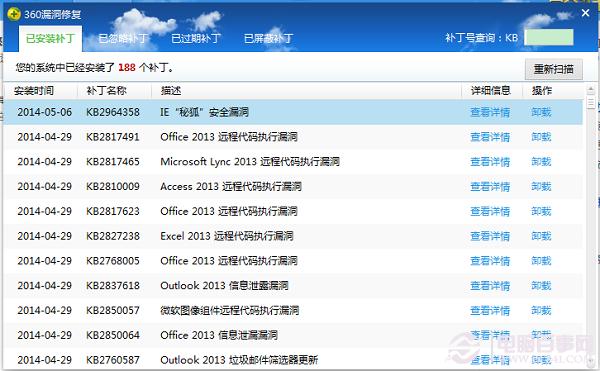
Task: View details for KB2827238
Action: click(490, 236)
